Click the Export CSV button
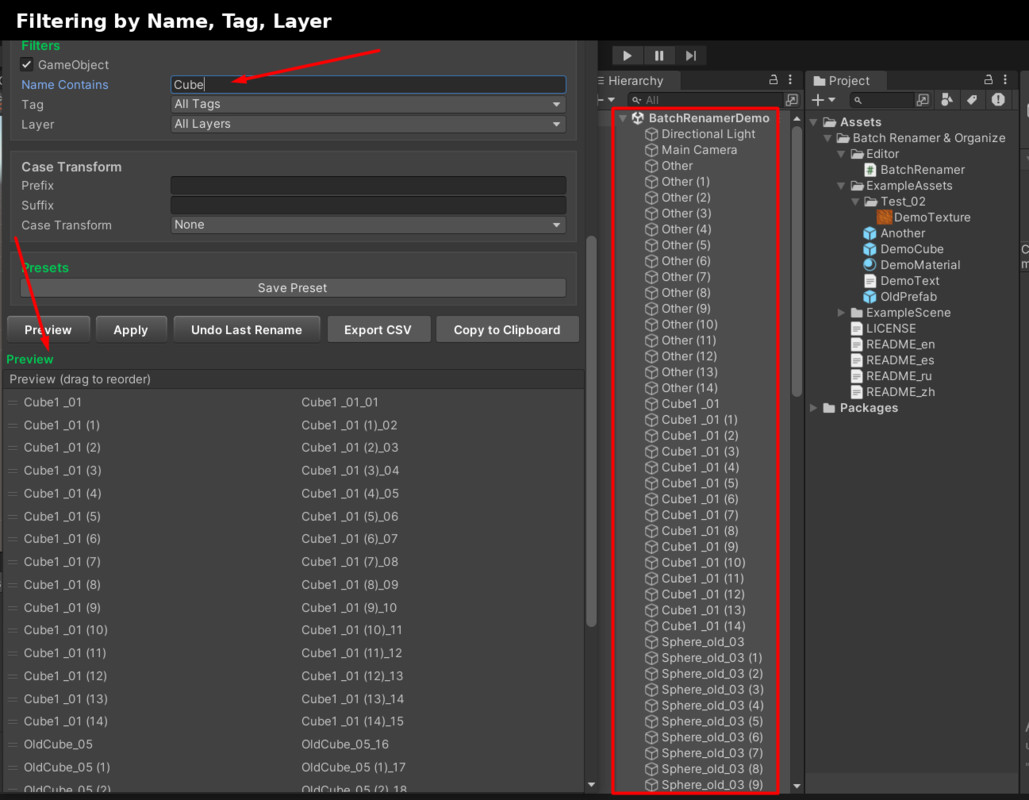 (378, 329)
